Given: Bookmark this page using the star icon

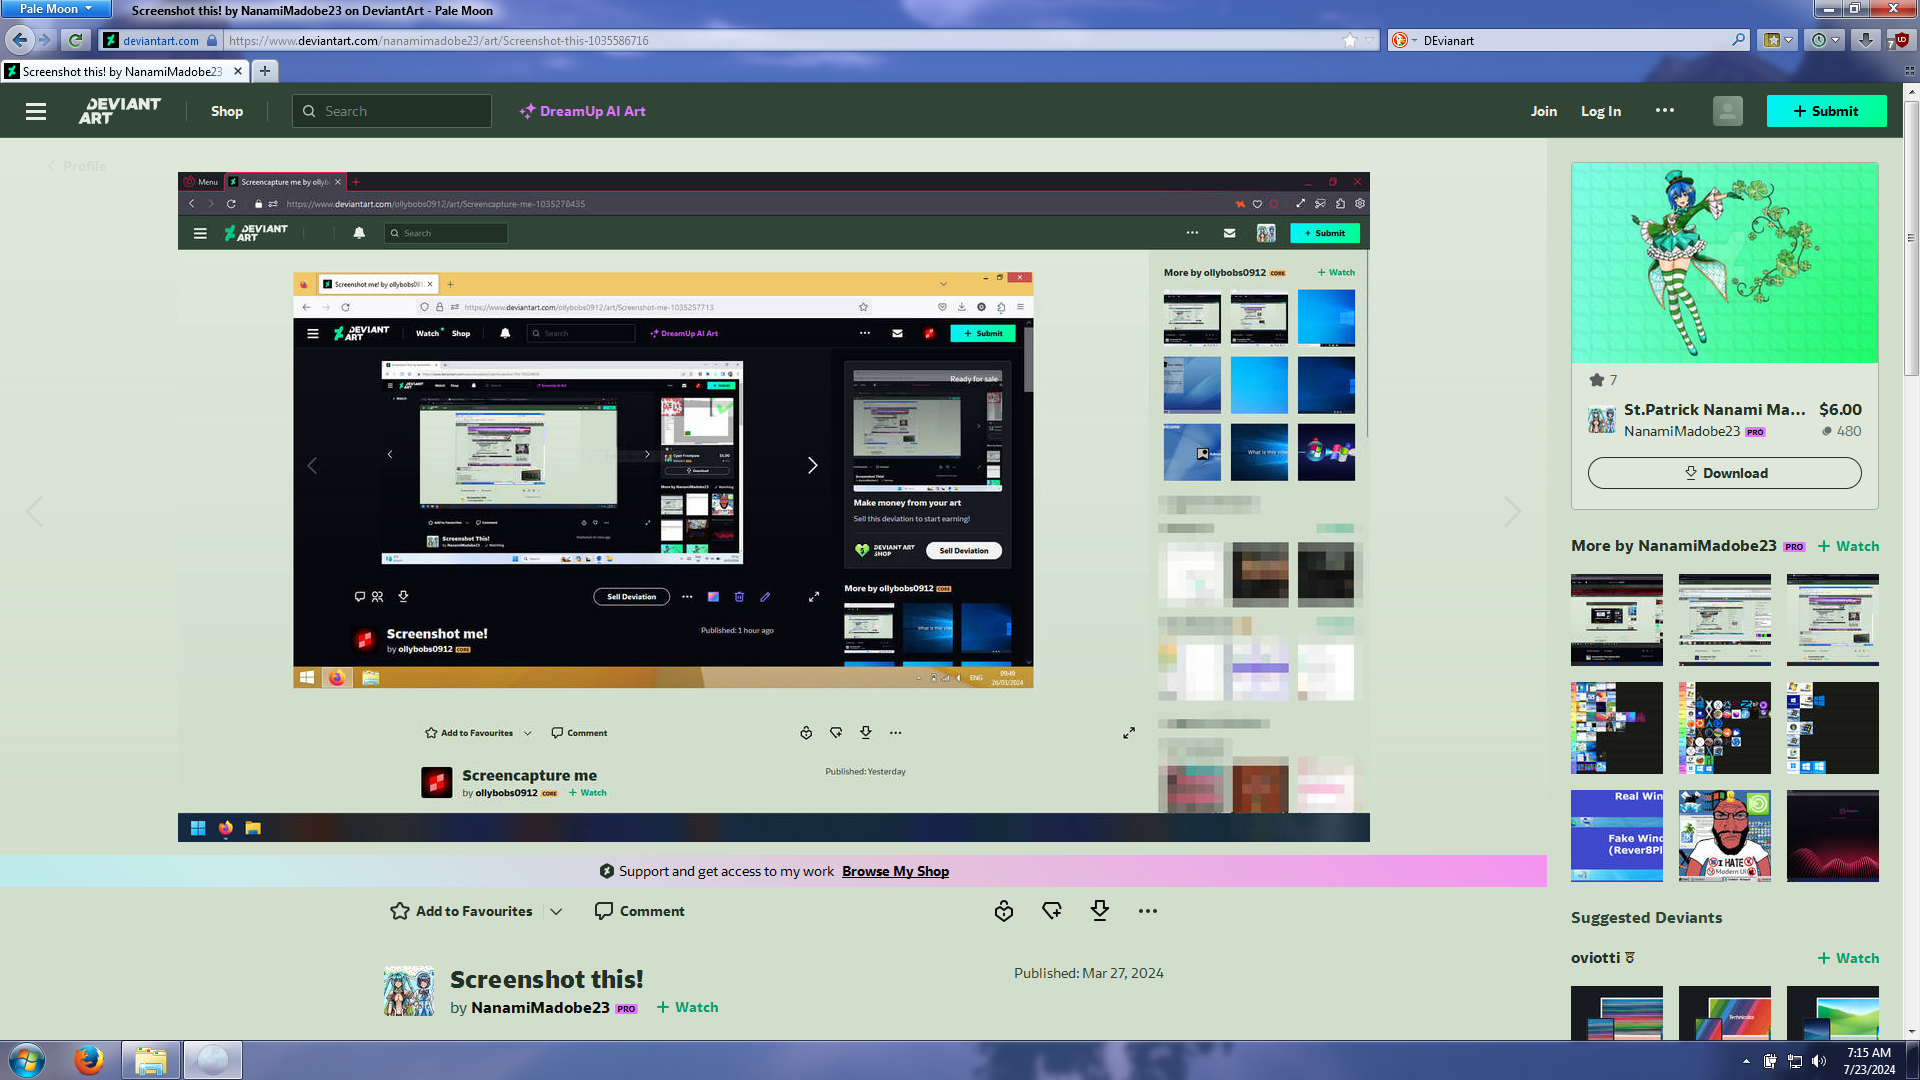Looking at the screenshot, I should coord(1350,40).
